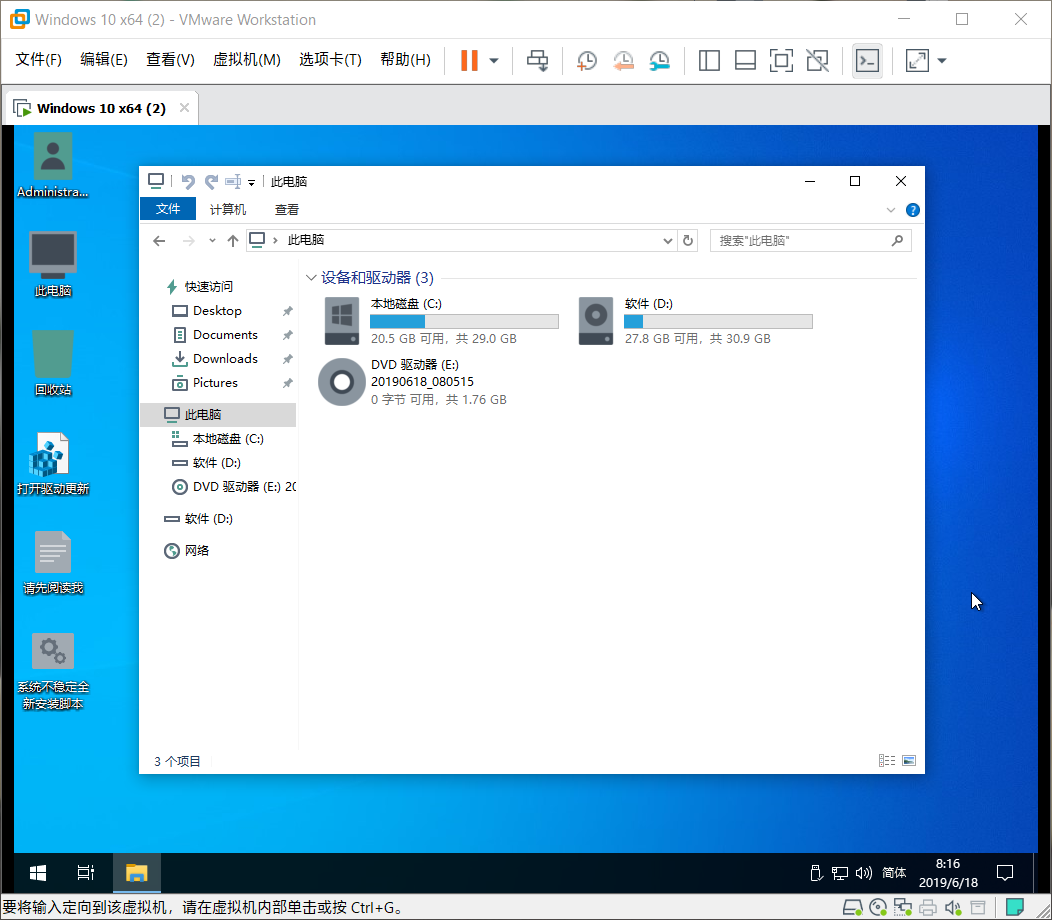Click the redo icon in quick access toolbar
Image resolution: width=1052 pixels, height=920 pixels.
coord(211,182)
